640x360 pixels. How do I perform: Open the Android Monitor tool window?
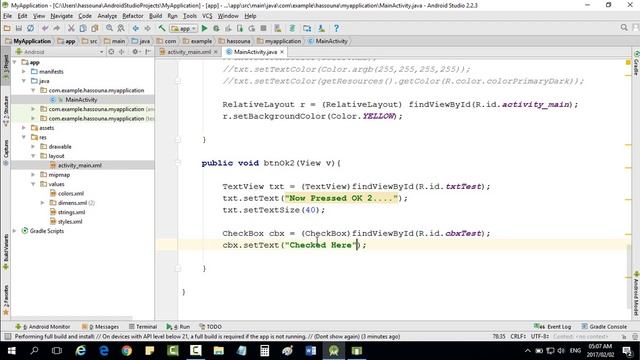(x=42, y=327)
